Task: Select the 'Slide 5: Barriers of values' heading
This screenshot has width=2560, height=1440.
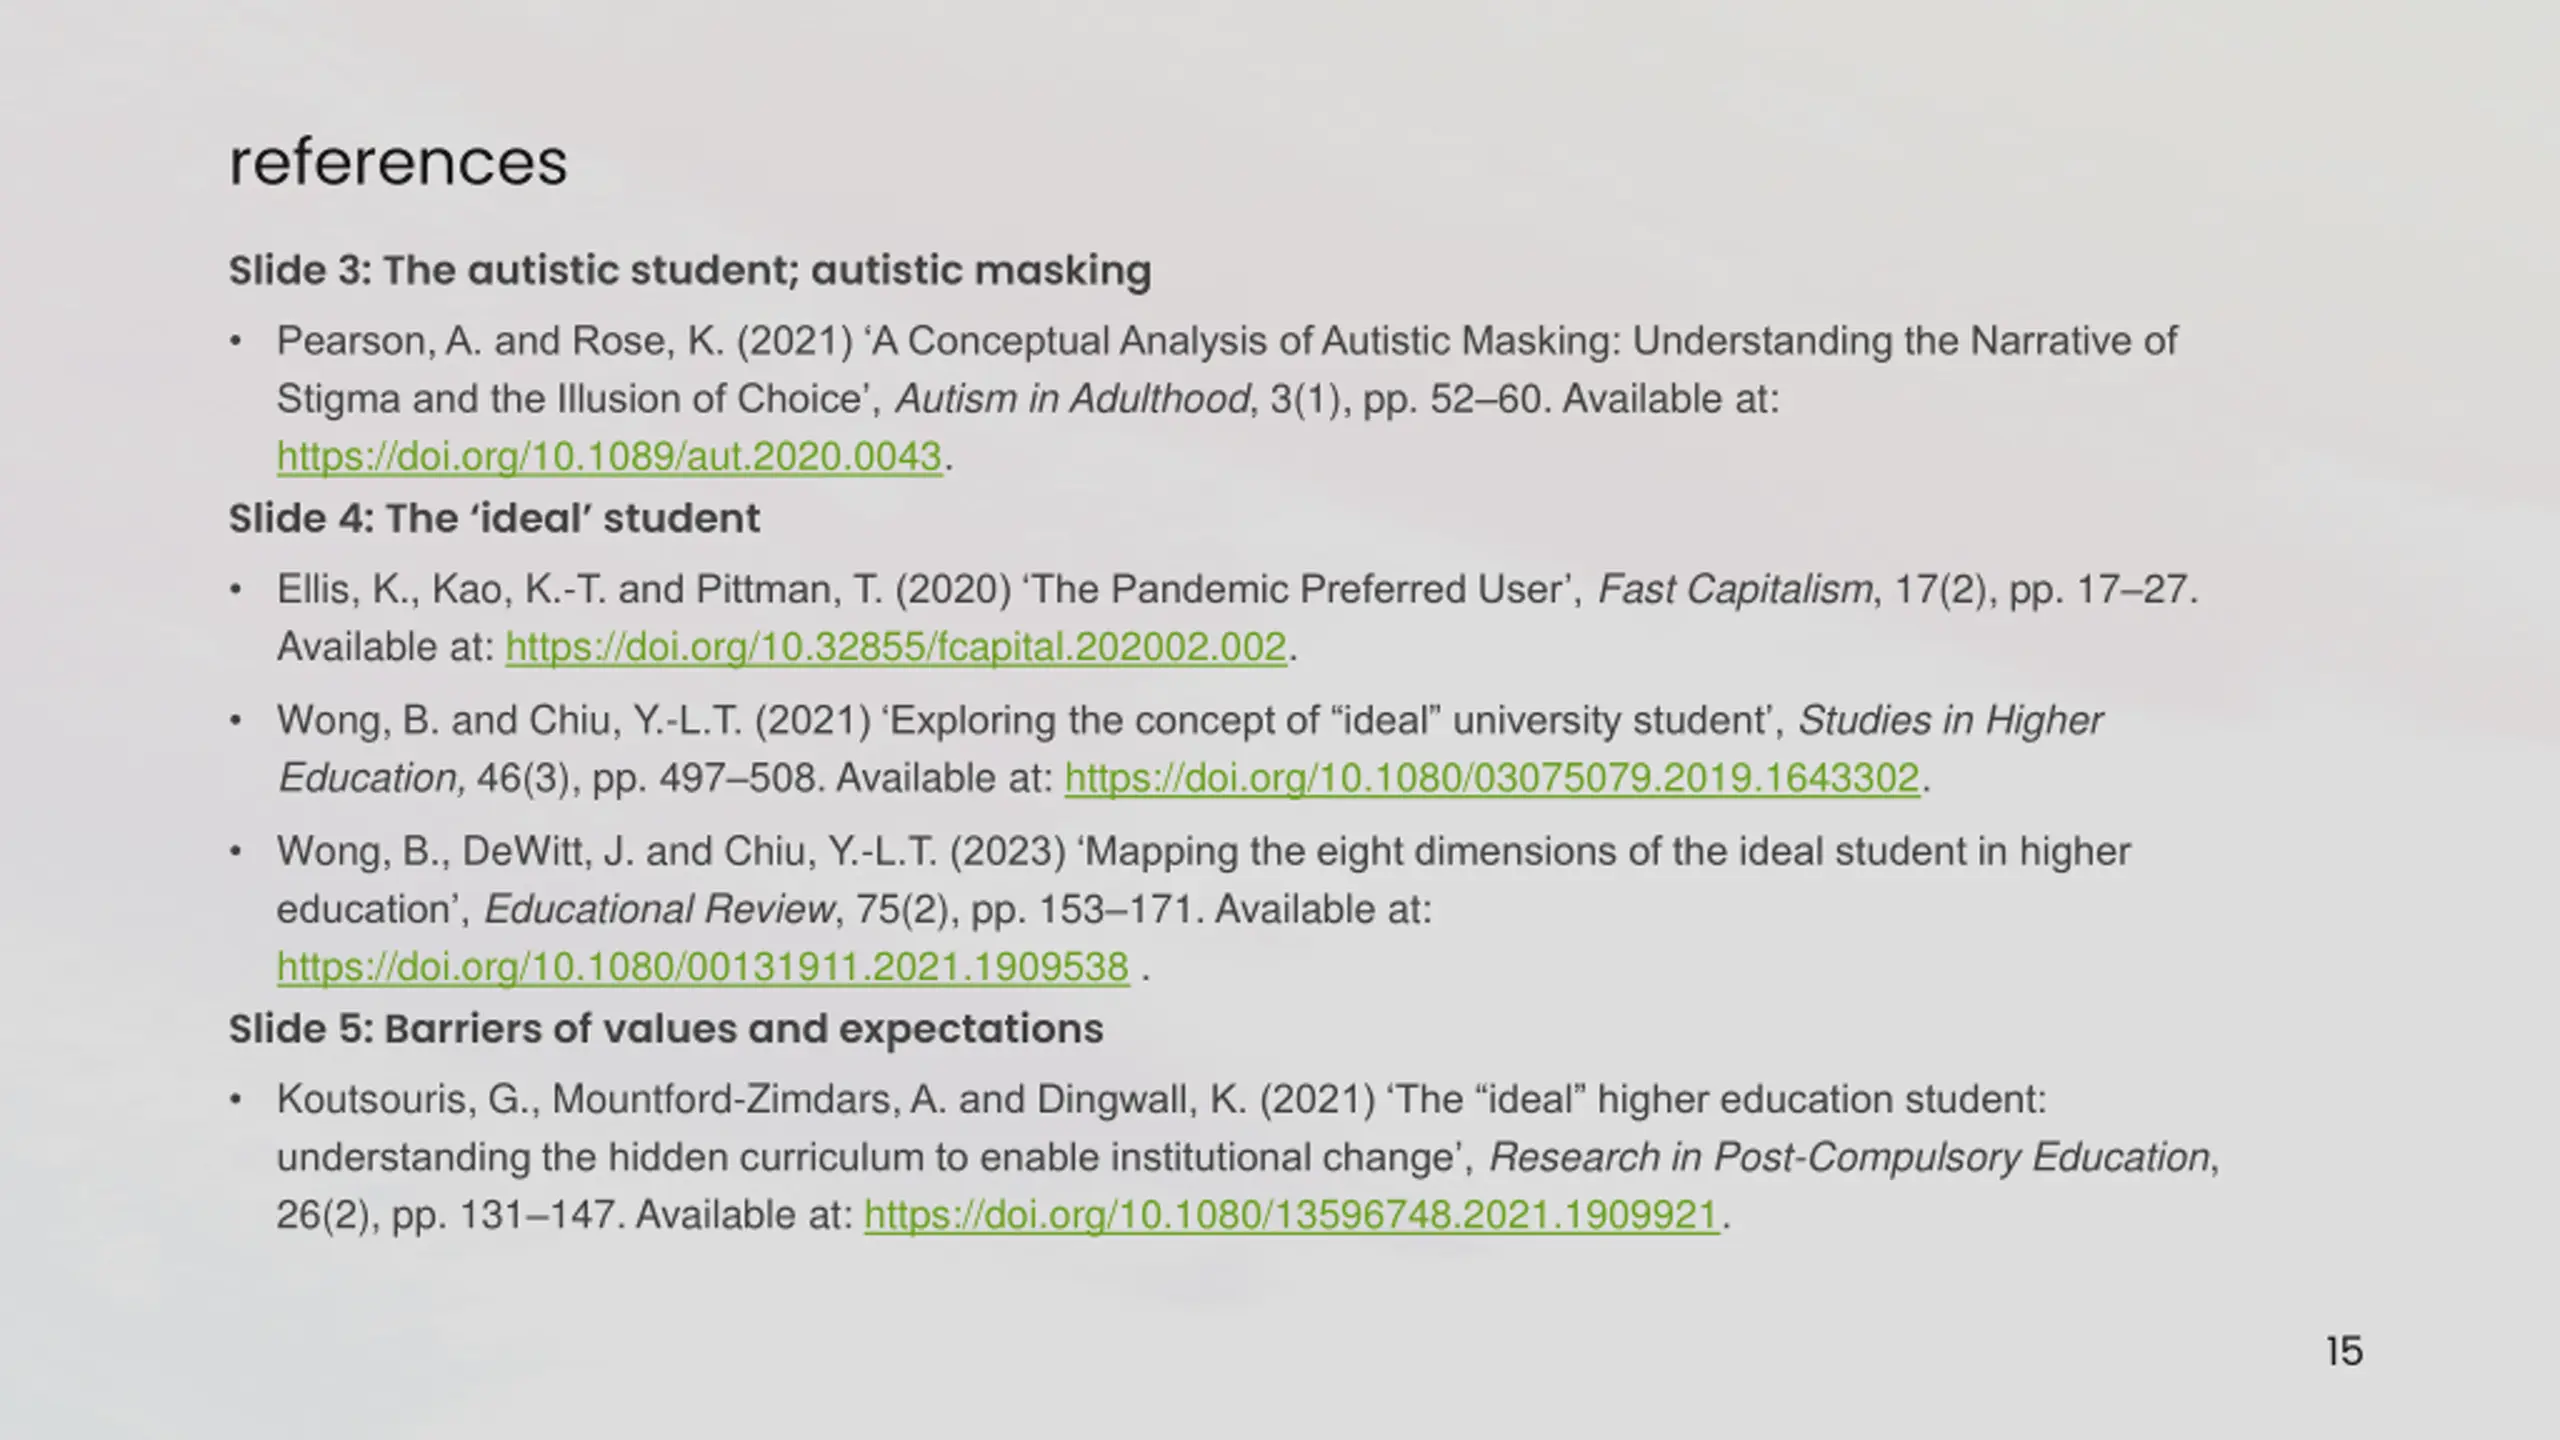Action: coord(666,1028)
